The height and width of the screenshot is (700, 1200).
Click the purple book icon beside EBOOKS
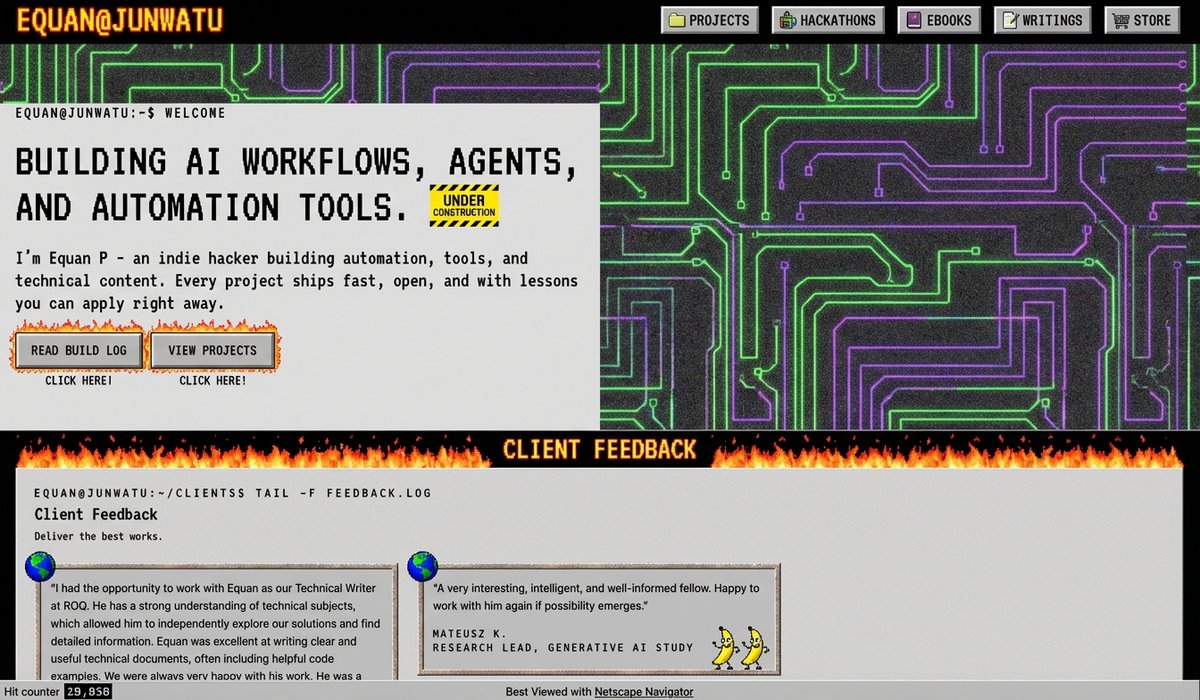tap(913, 19)
